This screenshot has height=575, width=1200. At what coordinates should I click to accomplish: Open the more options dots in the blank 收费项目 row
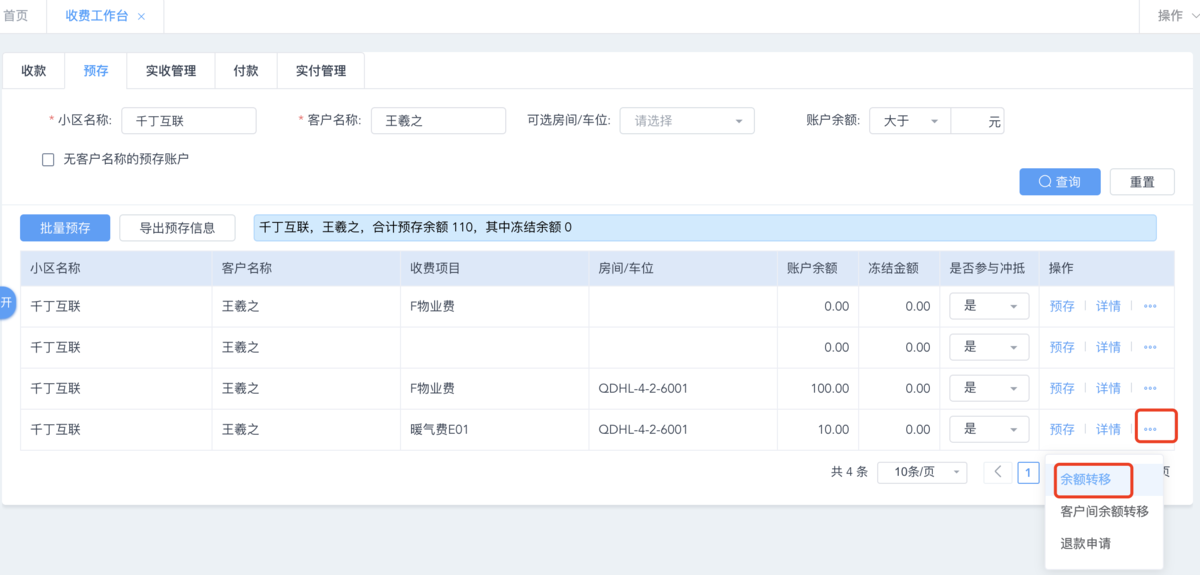(1150, 347)
